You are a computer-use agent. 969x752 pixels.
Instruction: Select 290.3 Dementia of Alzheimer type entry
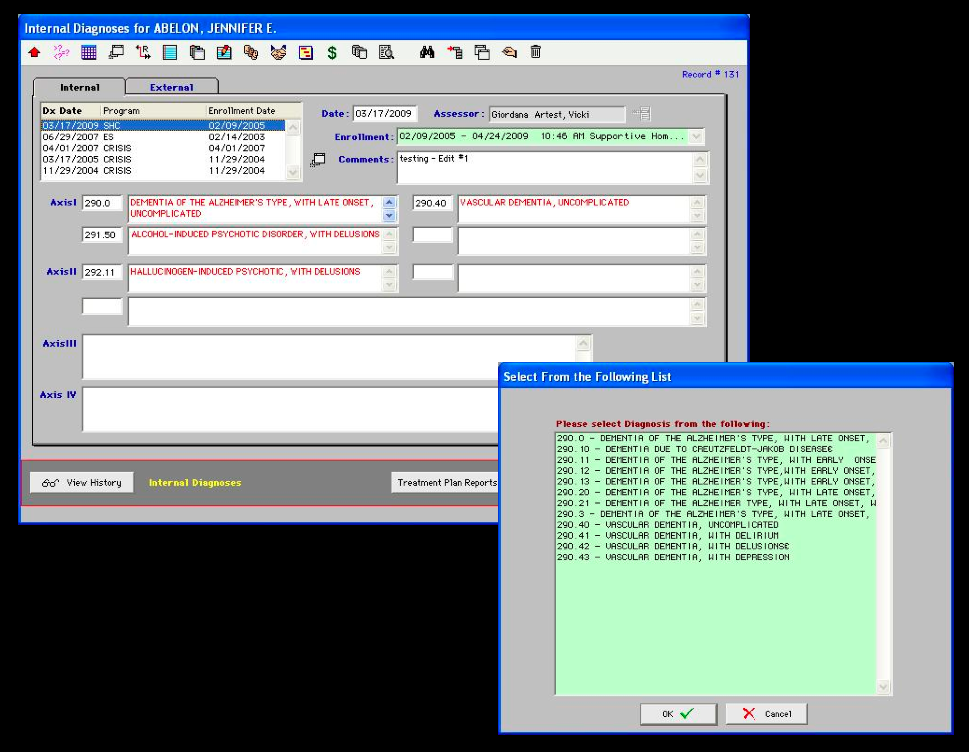[x=716, y=514]
